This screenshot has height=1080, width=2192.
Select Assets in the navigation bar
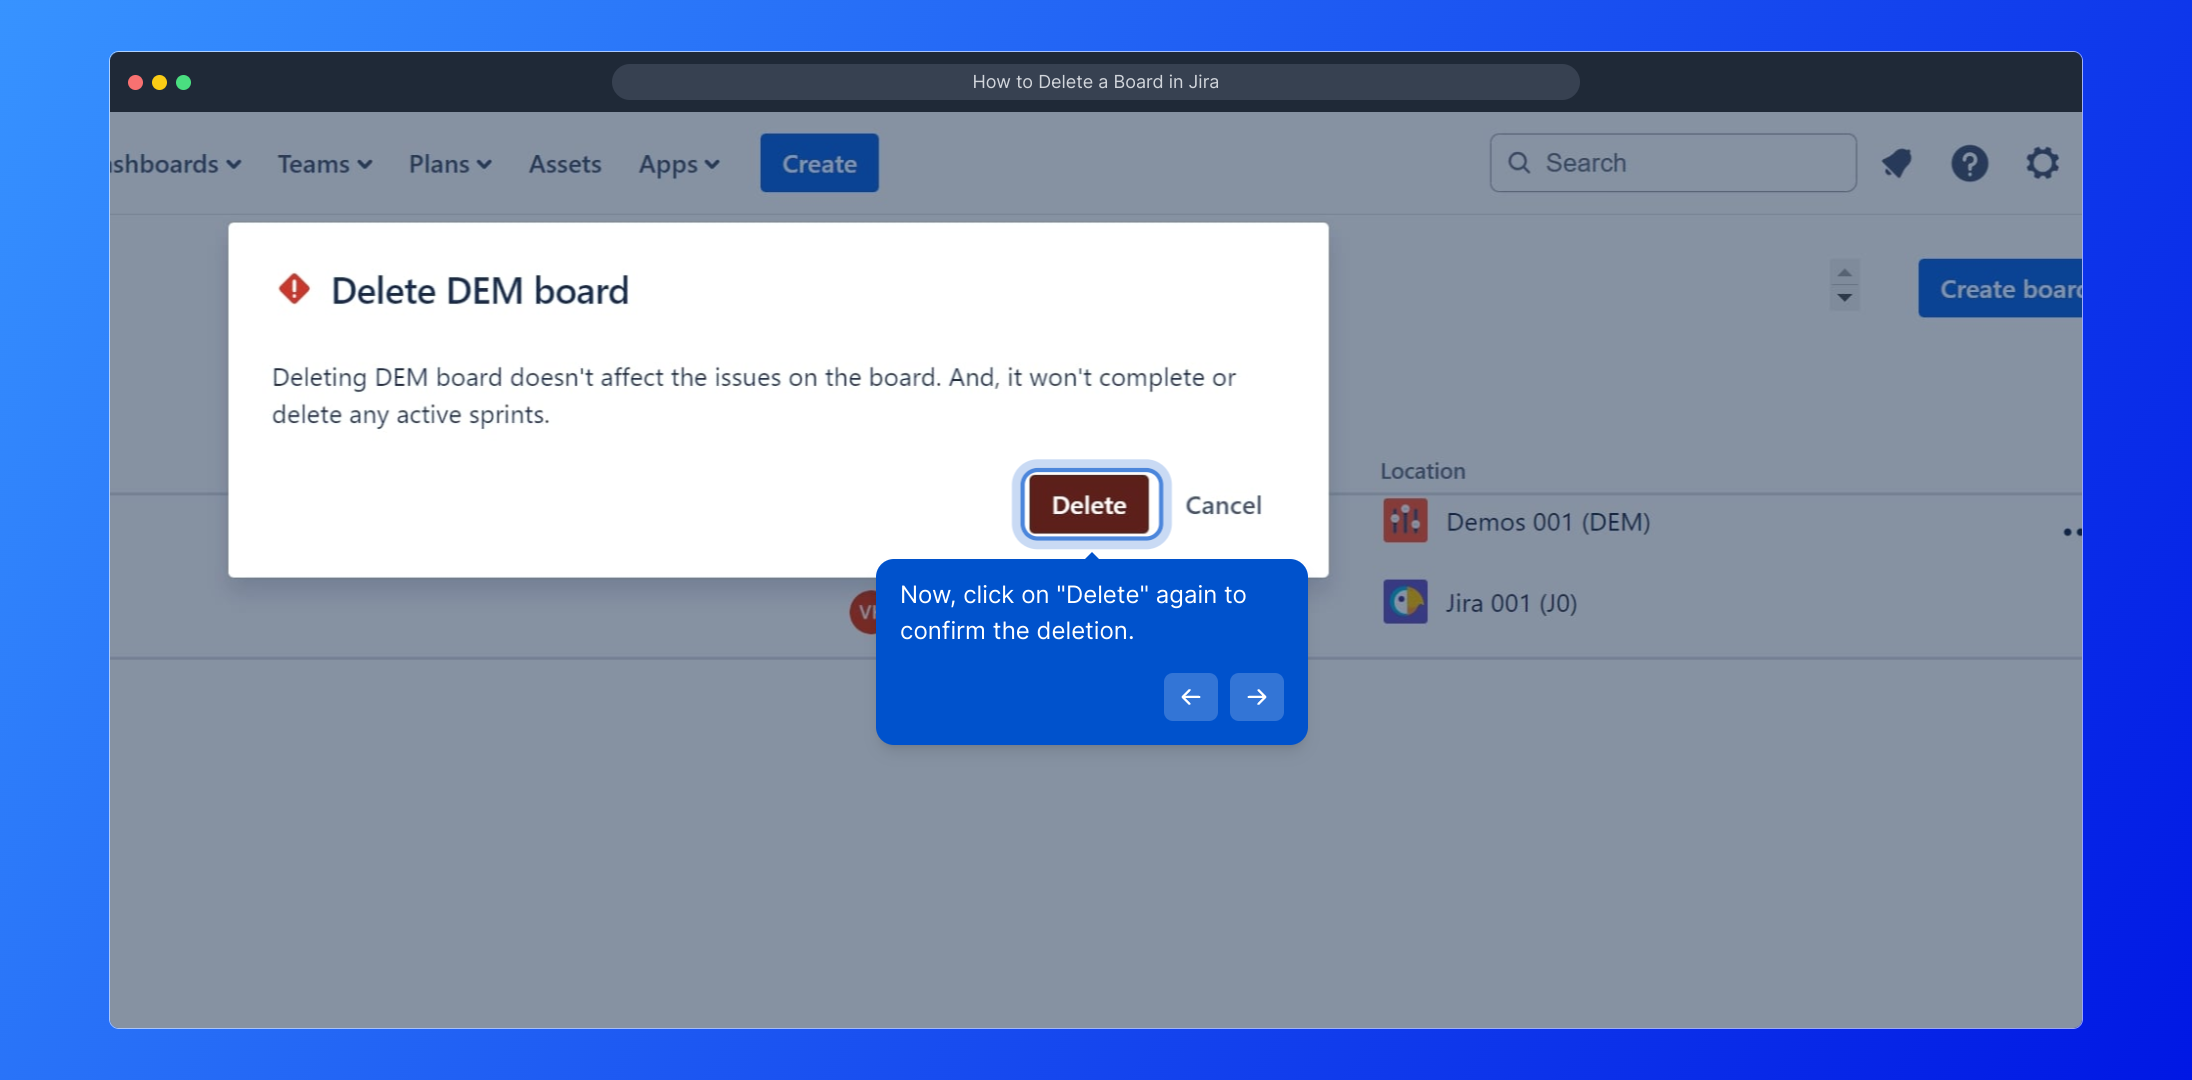click(x=565, y=164)
